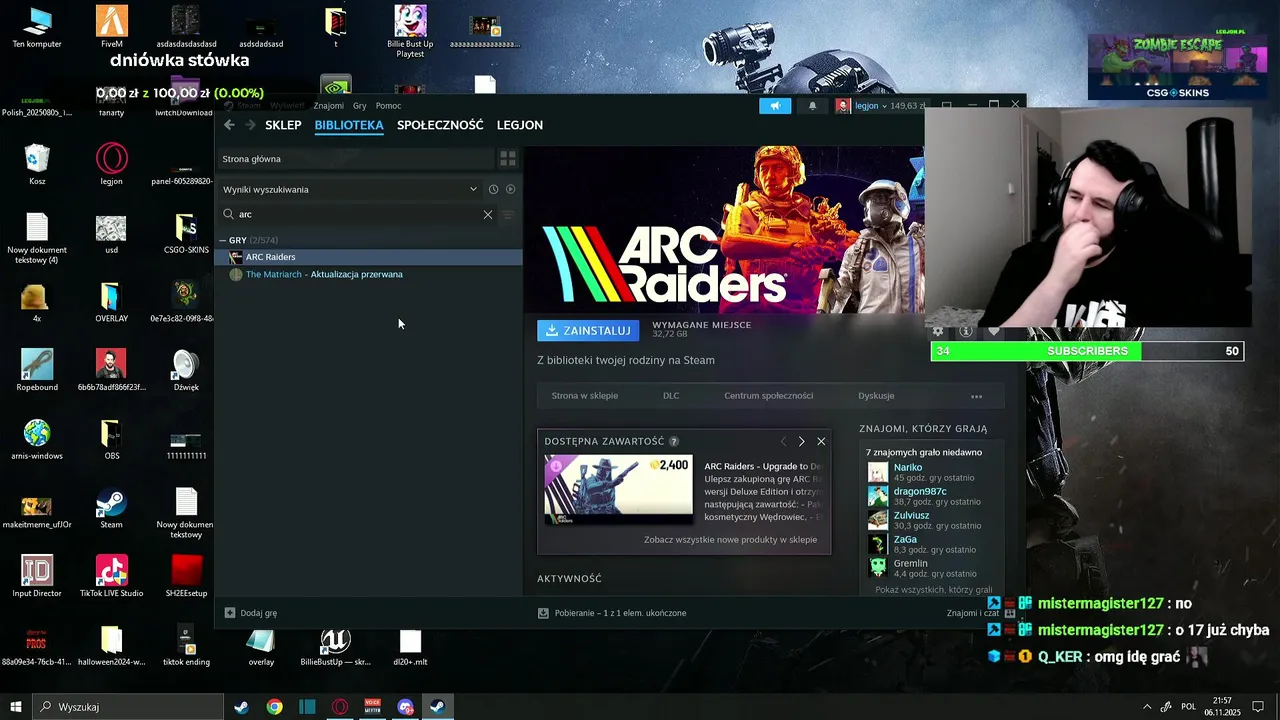
Task: Open friend ZaGa's profile
Action: [905, 540]
